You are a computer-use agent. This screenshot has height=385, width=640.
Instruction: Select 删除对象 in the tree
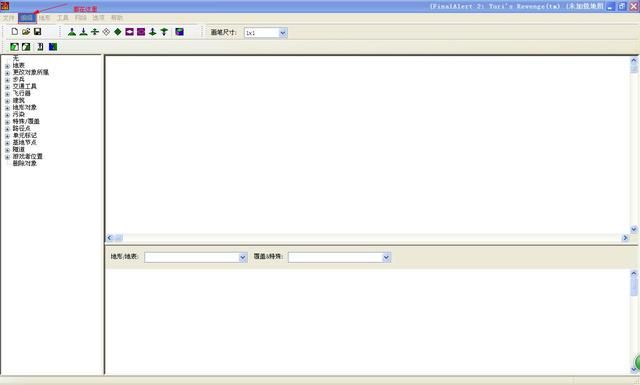[24, 163]
